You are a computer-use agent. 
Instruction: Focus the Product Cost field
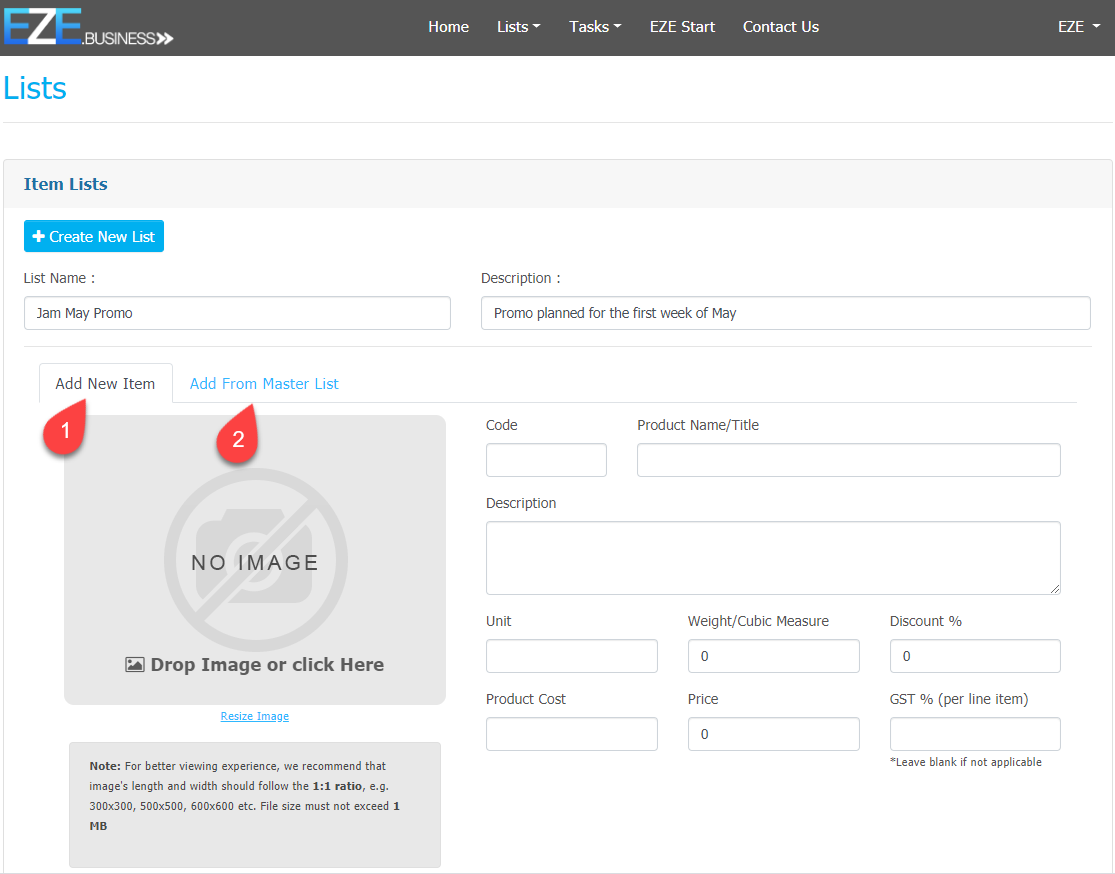point(571,734)
